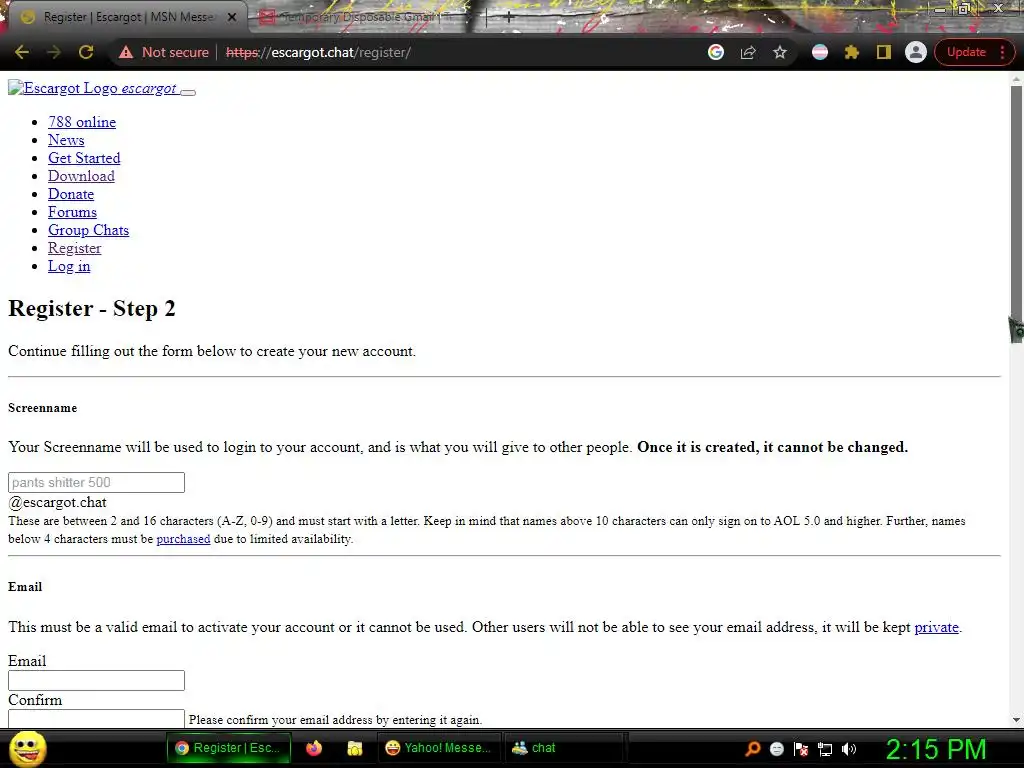Switch to the chat taskbar window
The image size is (1024, 768).
(564, 748)
